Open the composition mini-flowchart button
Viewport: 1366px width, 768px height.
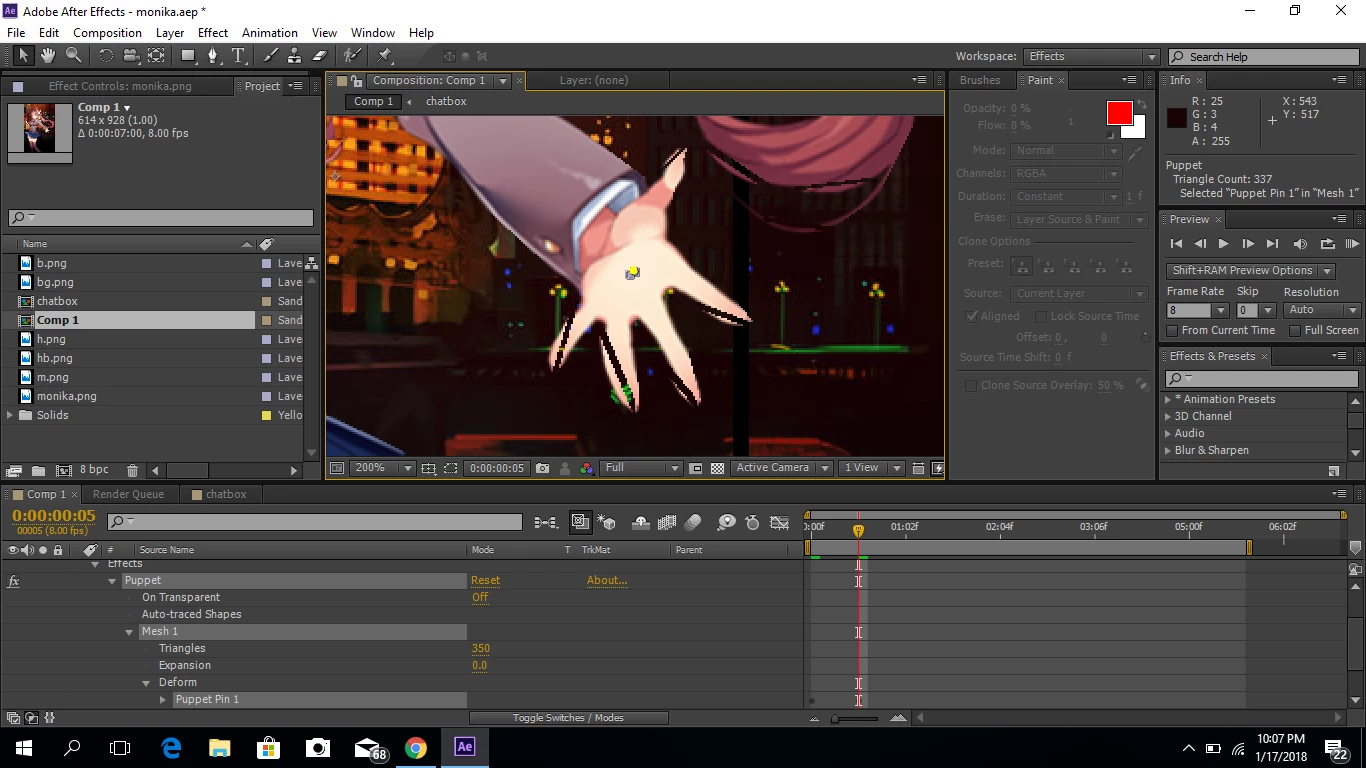pyautogui.click(x=545, y=522)
